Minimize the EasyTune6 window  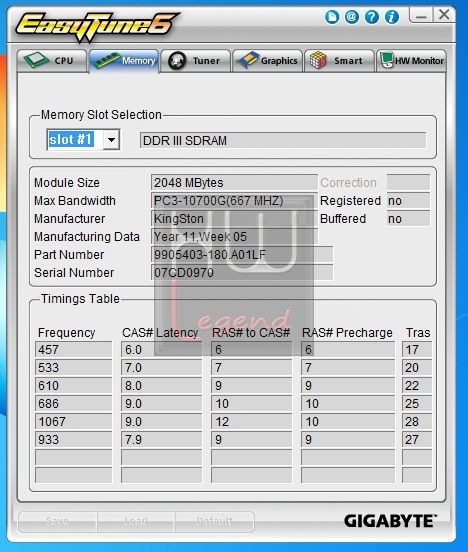pyautogui.click(x=421, y=15)
